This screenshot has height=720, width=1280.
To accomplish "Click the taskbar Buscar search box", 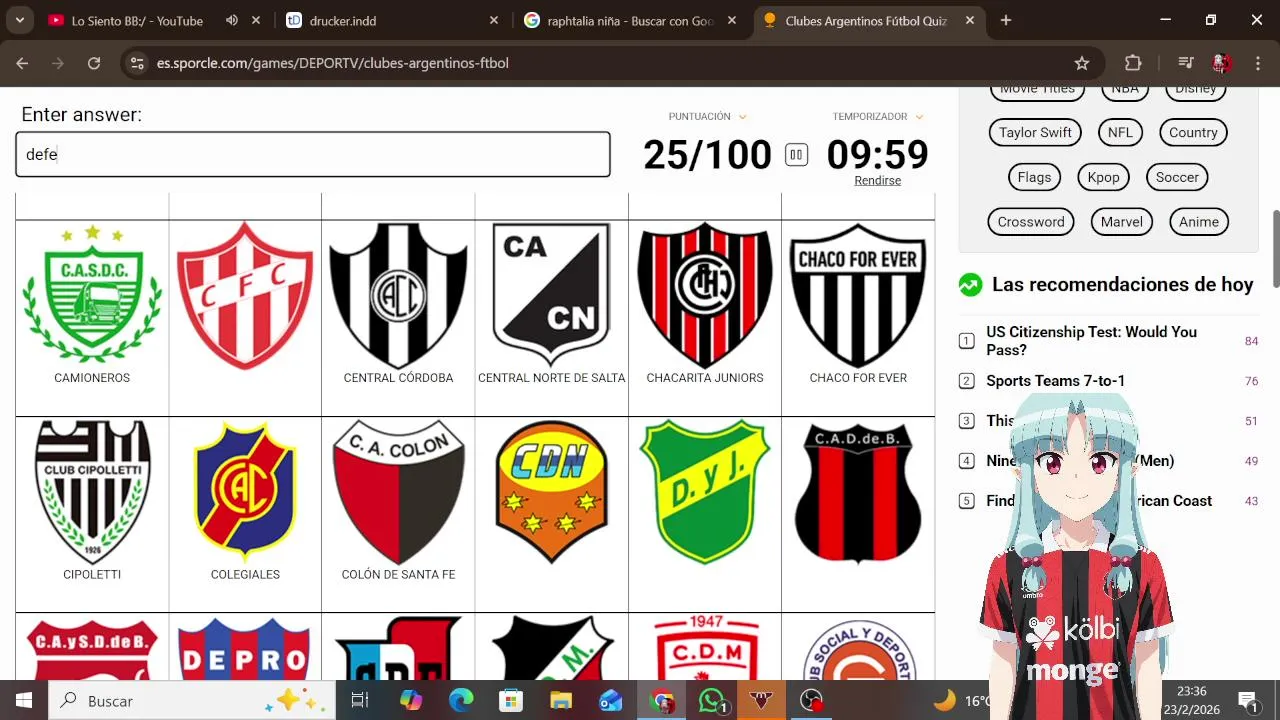I will pos(191,701).
